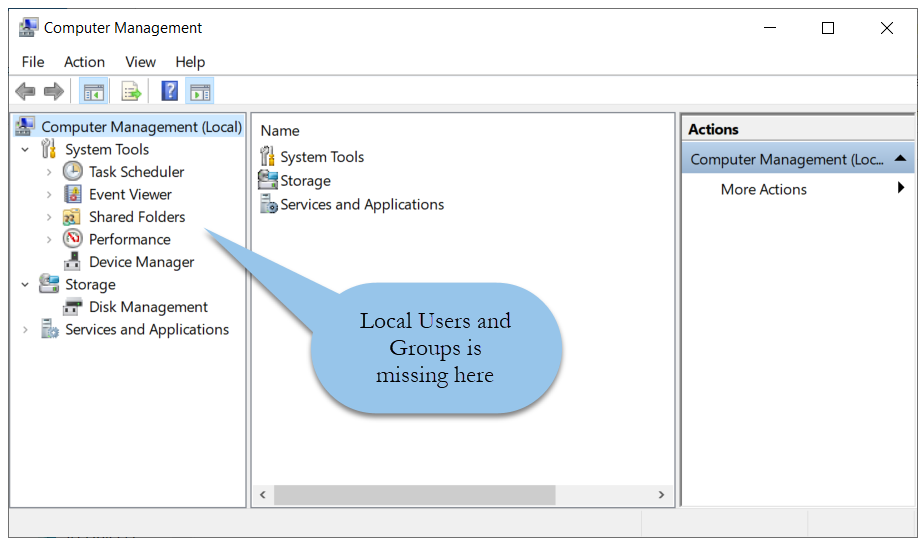Image resolution: width=918 pixels, height=538 pixels.
Task: Click Computer Management (Loc... actions header
Action: pyautogui.click(x=798, y=159)
